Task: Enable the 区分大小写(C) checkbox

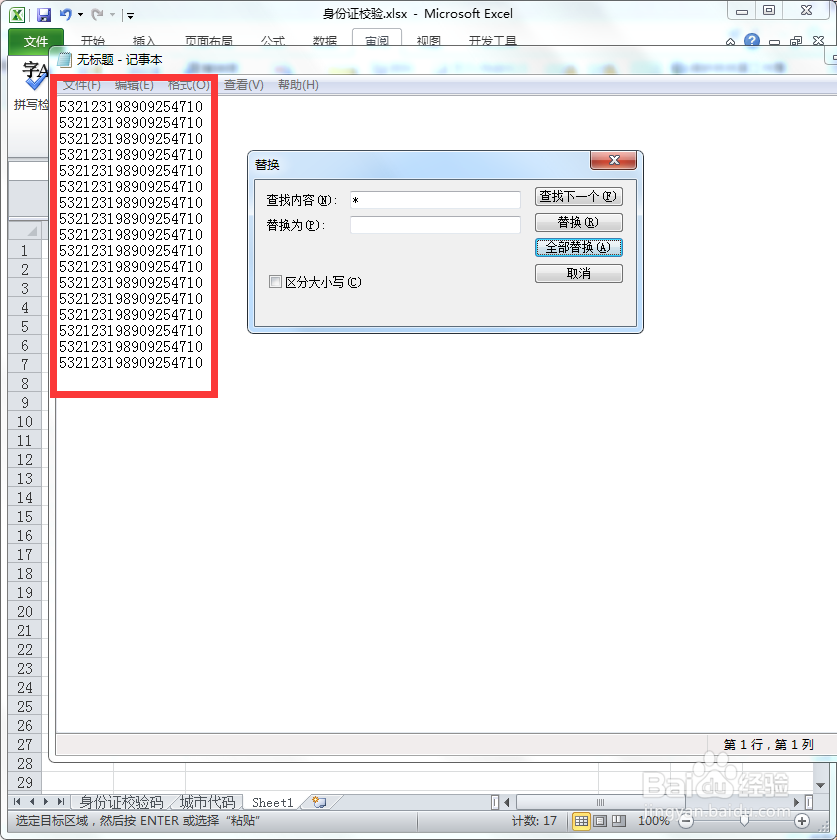Action: [275, 282]
